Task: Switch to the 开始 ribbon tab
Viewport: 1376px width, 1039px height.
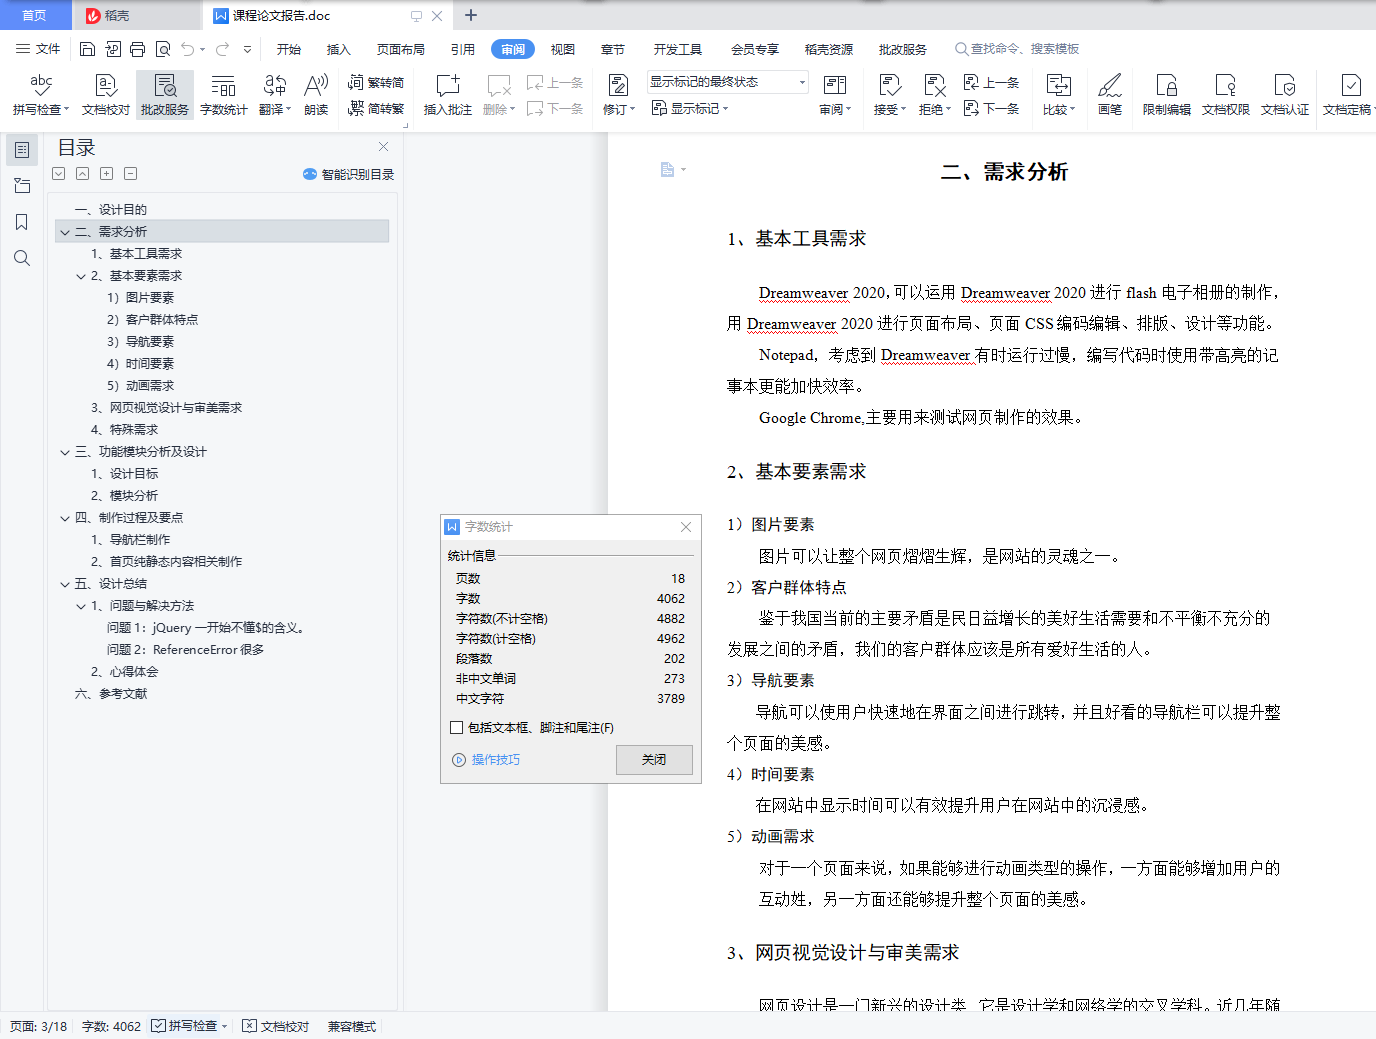Action: 289,49
